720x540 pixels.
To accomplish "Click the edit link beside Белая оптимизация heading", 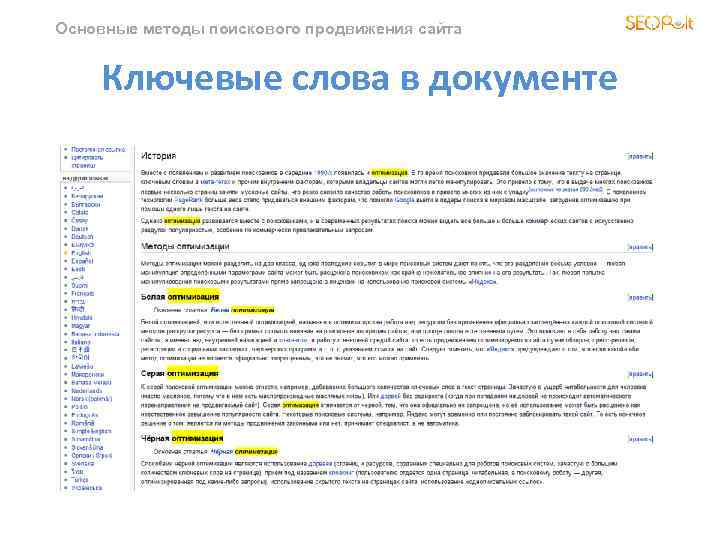I will click(640, 298).
